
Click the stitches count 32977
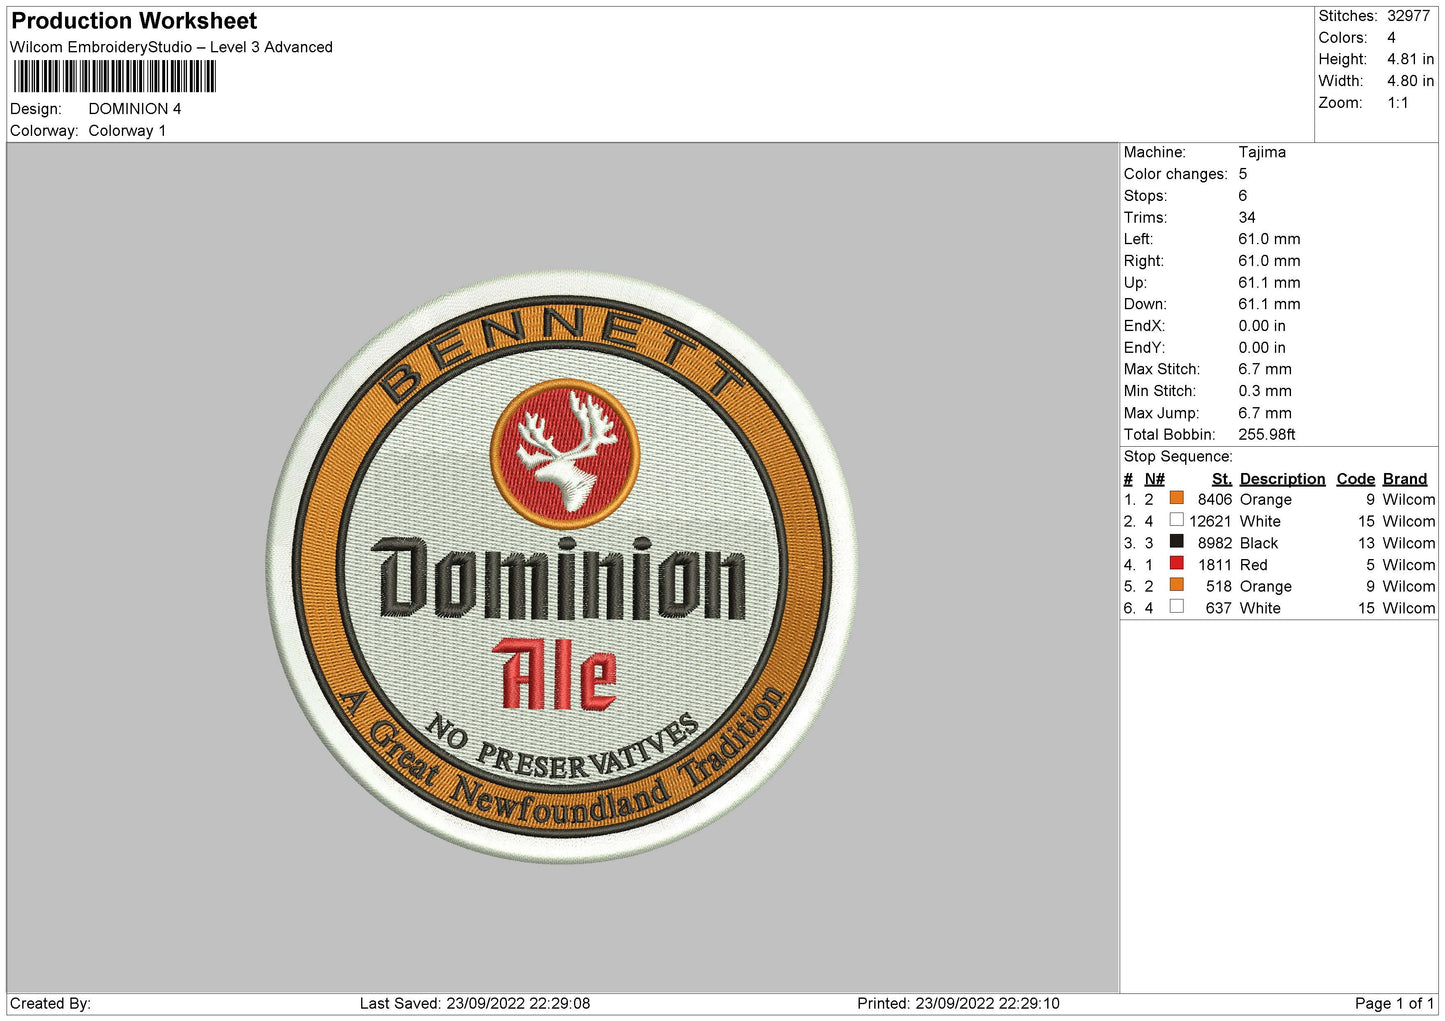click(1408, 16)
